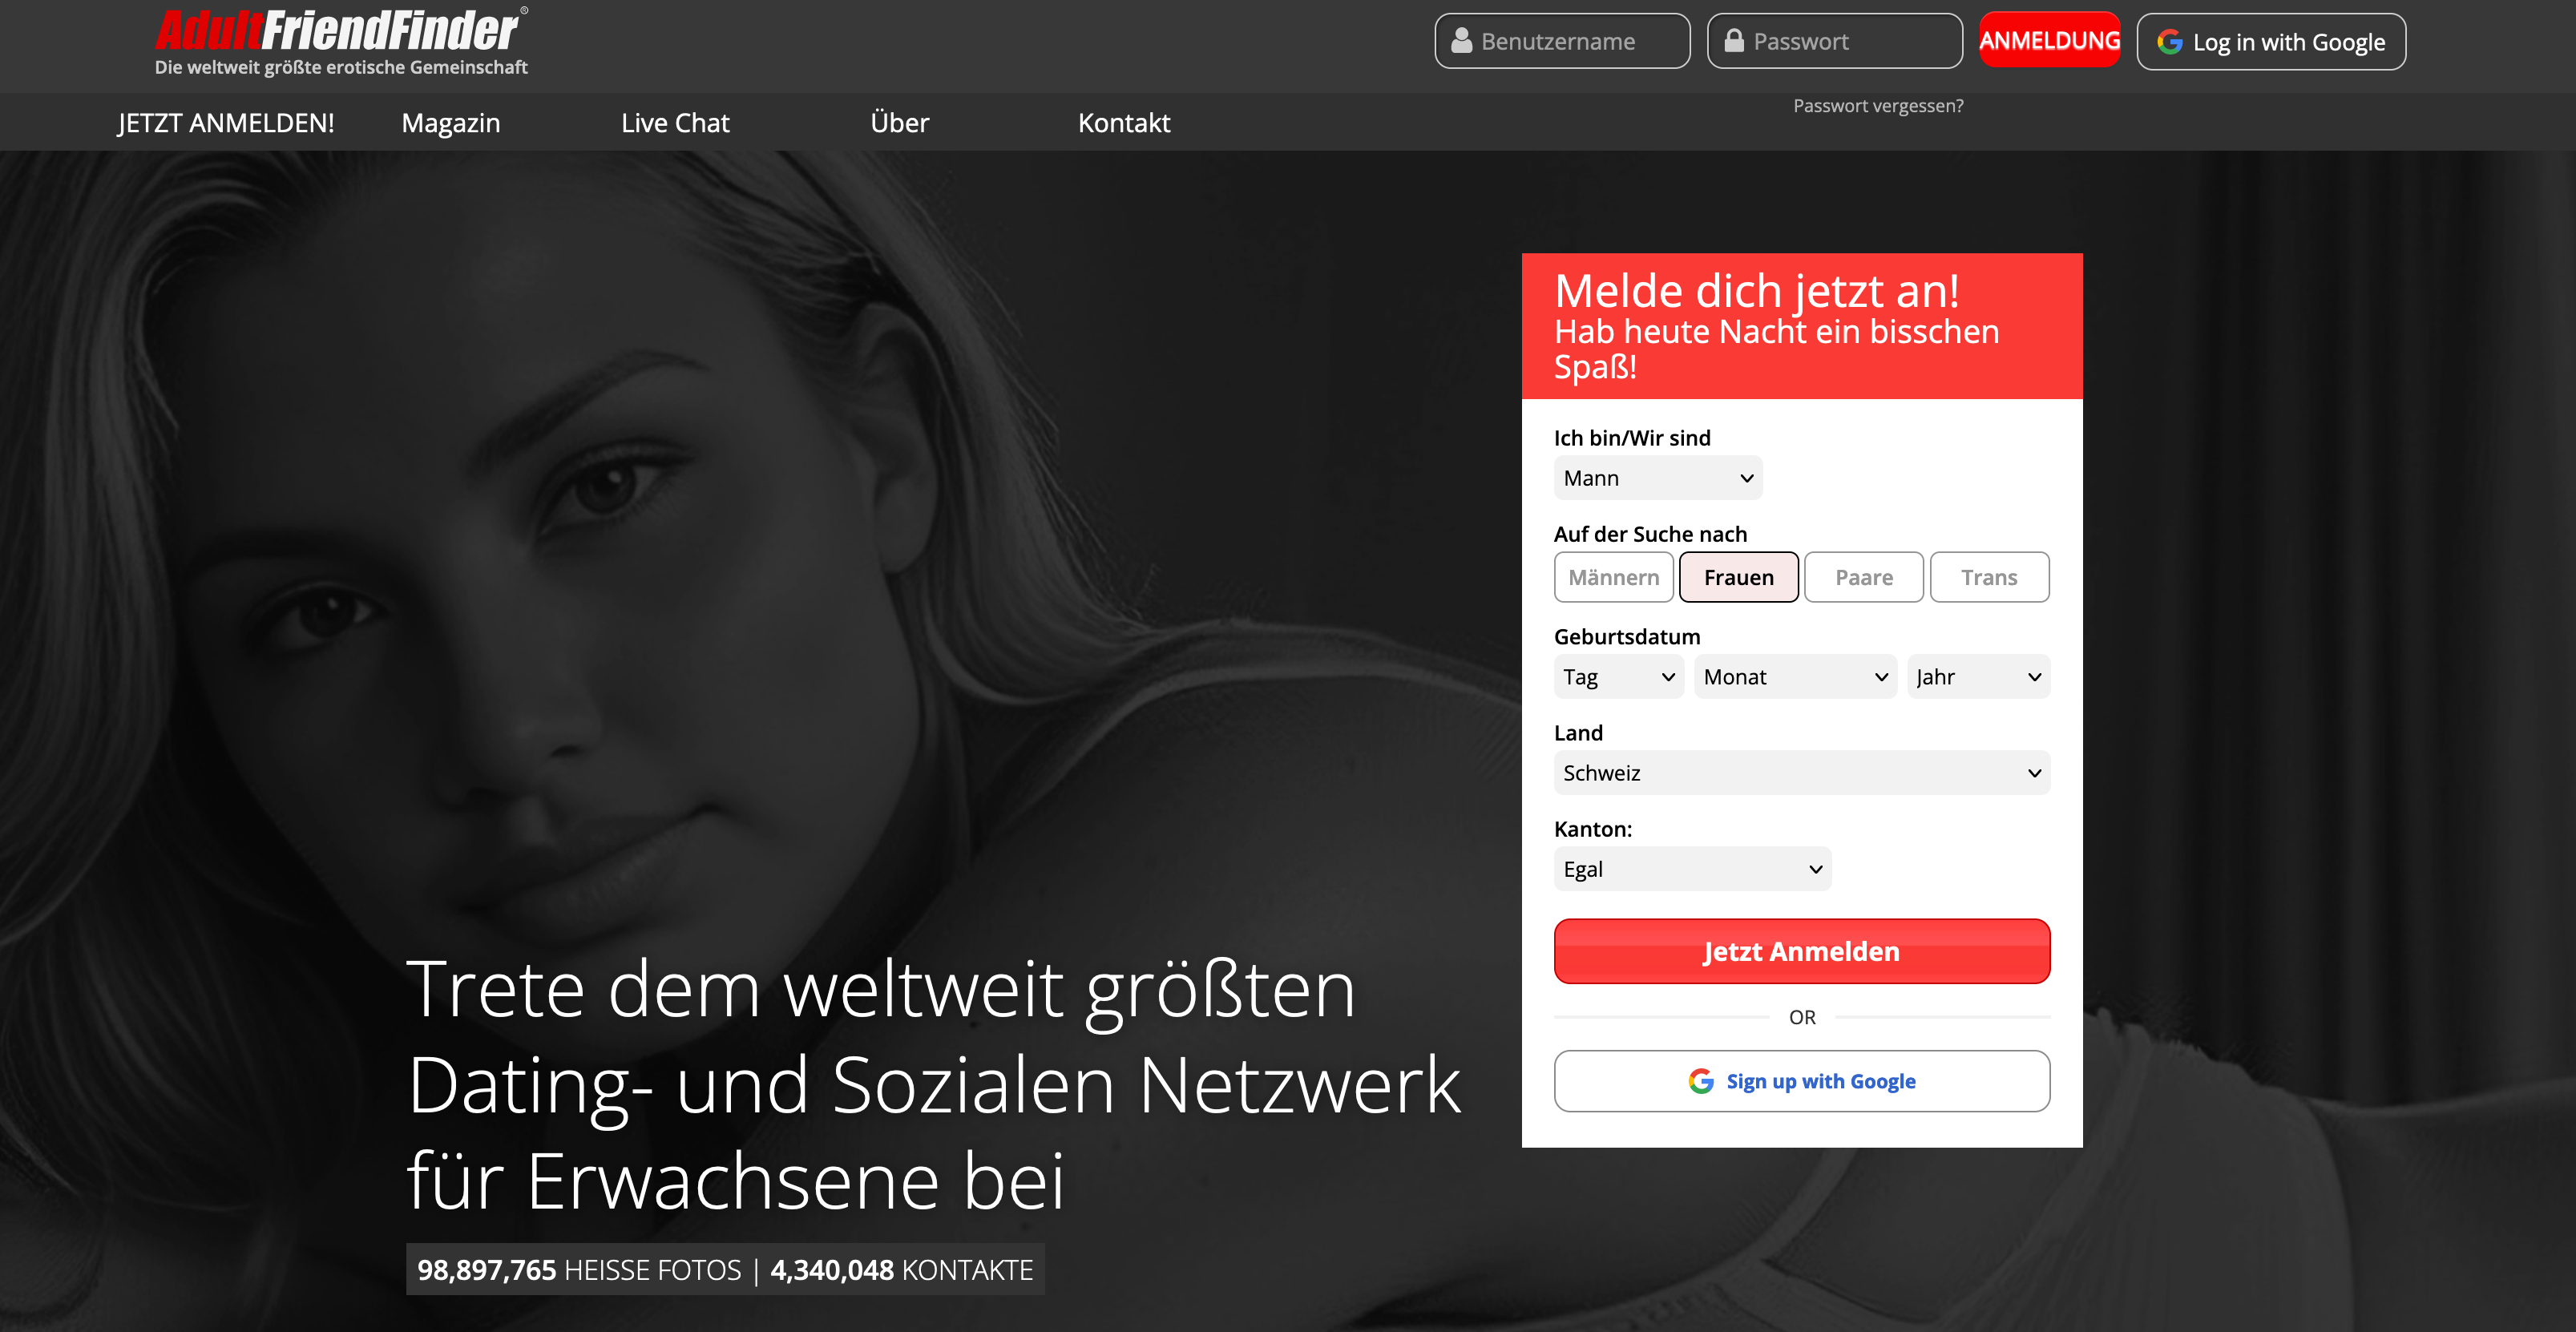Click Google logo in Log in button
The image size is (2576, 1332).
click(2169, 42)
